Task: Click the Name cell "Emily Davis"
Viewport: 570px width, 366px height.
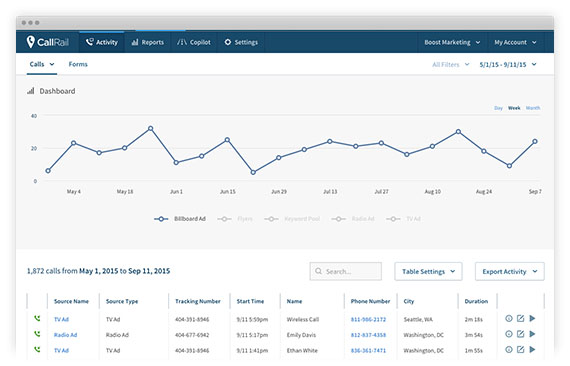Action: pyautogui.click(x=301, y=335)
